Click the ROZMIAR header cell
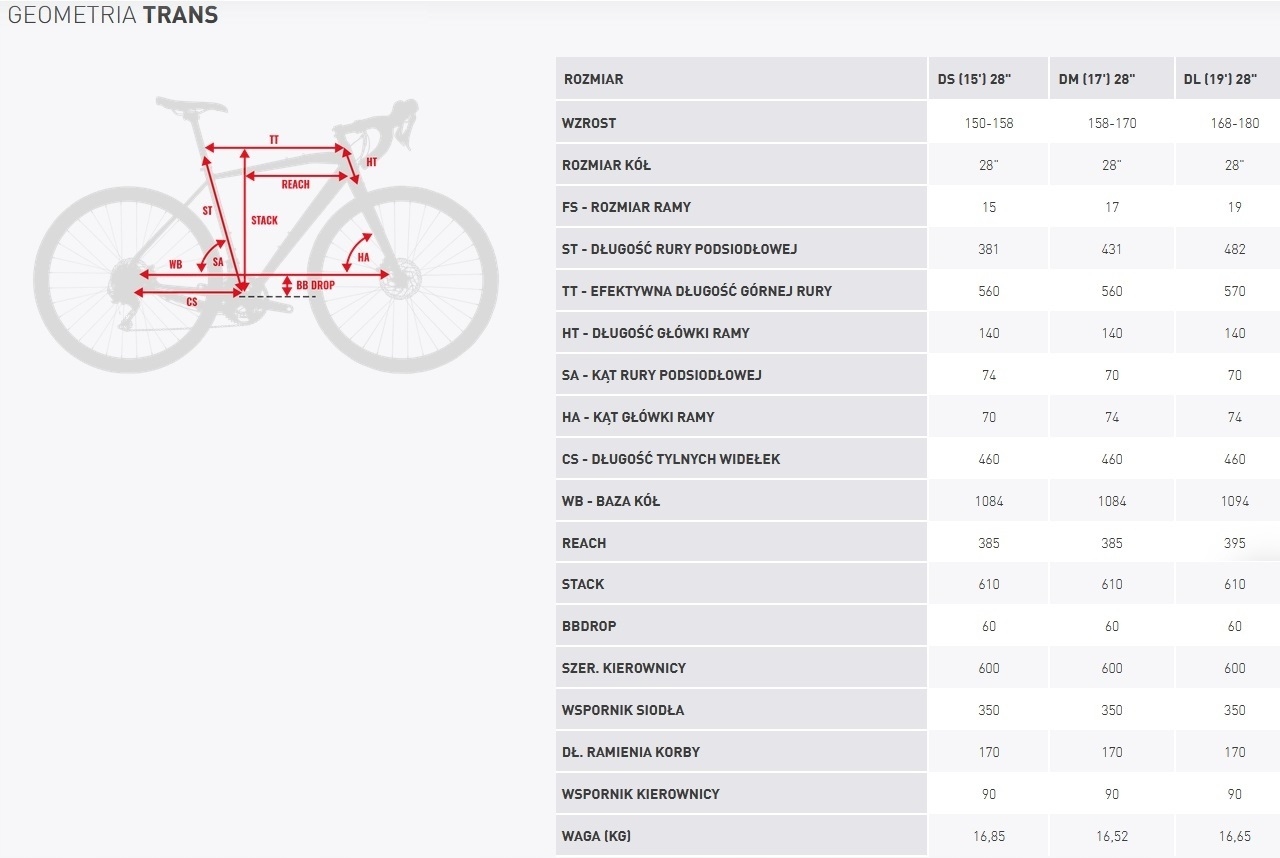This screenshot has width=1280, height=858. (593, 79)
